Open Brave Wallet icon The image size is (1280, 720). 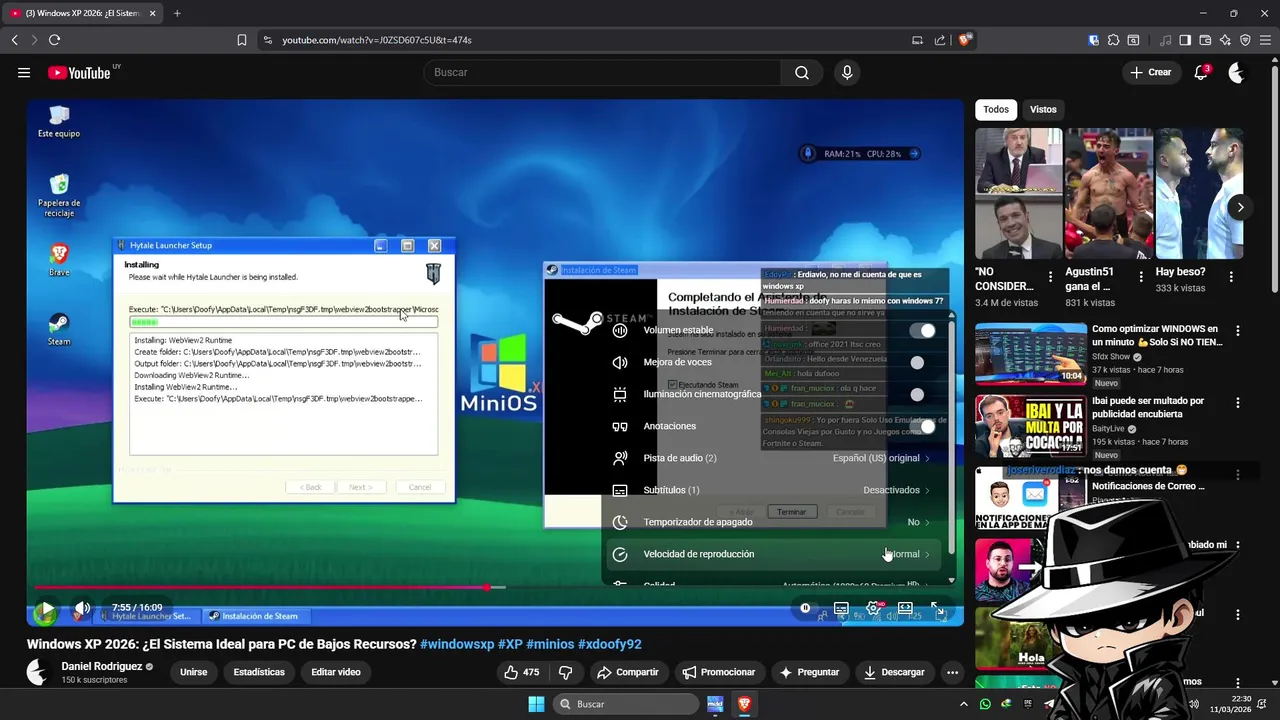click(1205, 40)
